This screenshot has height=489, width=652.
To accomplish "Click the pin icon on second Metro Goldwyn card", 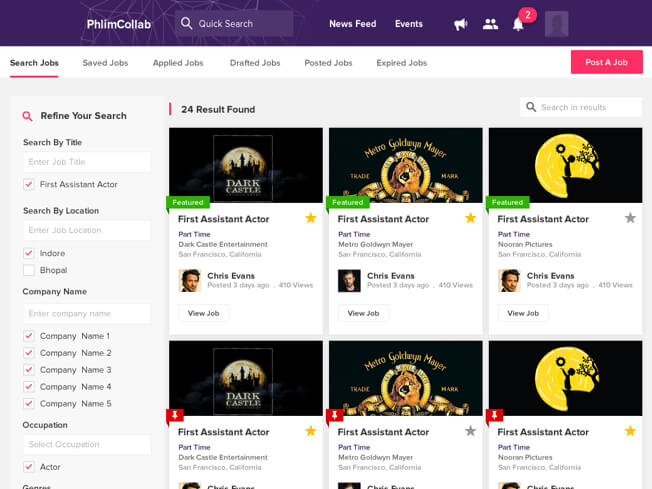I will (334, 415).
